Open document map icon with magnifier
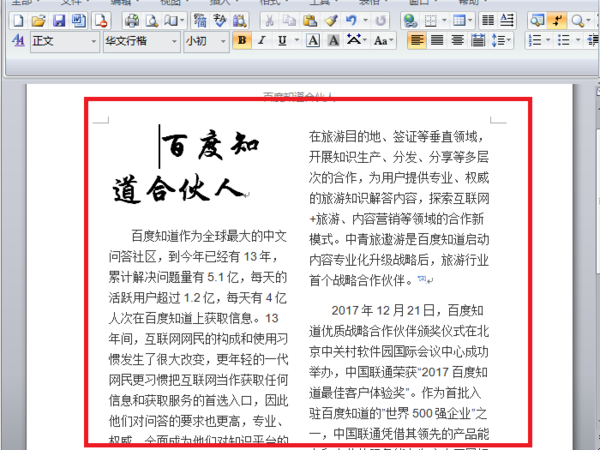Image resolution: width=600 pixels, height=450 pixels. (x=537, y=20)
